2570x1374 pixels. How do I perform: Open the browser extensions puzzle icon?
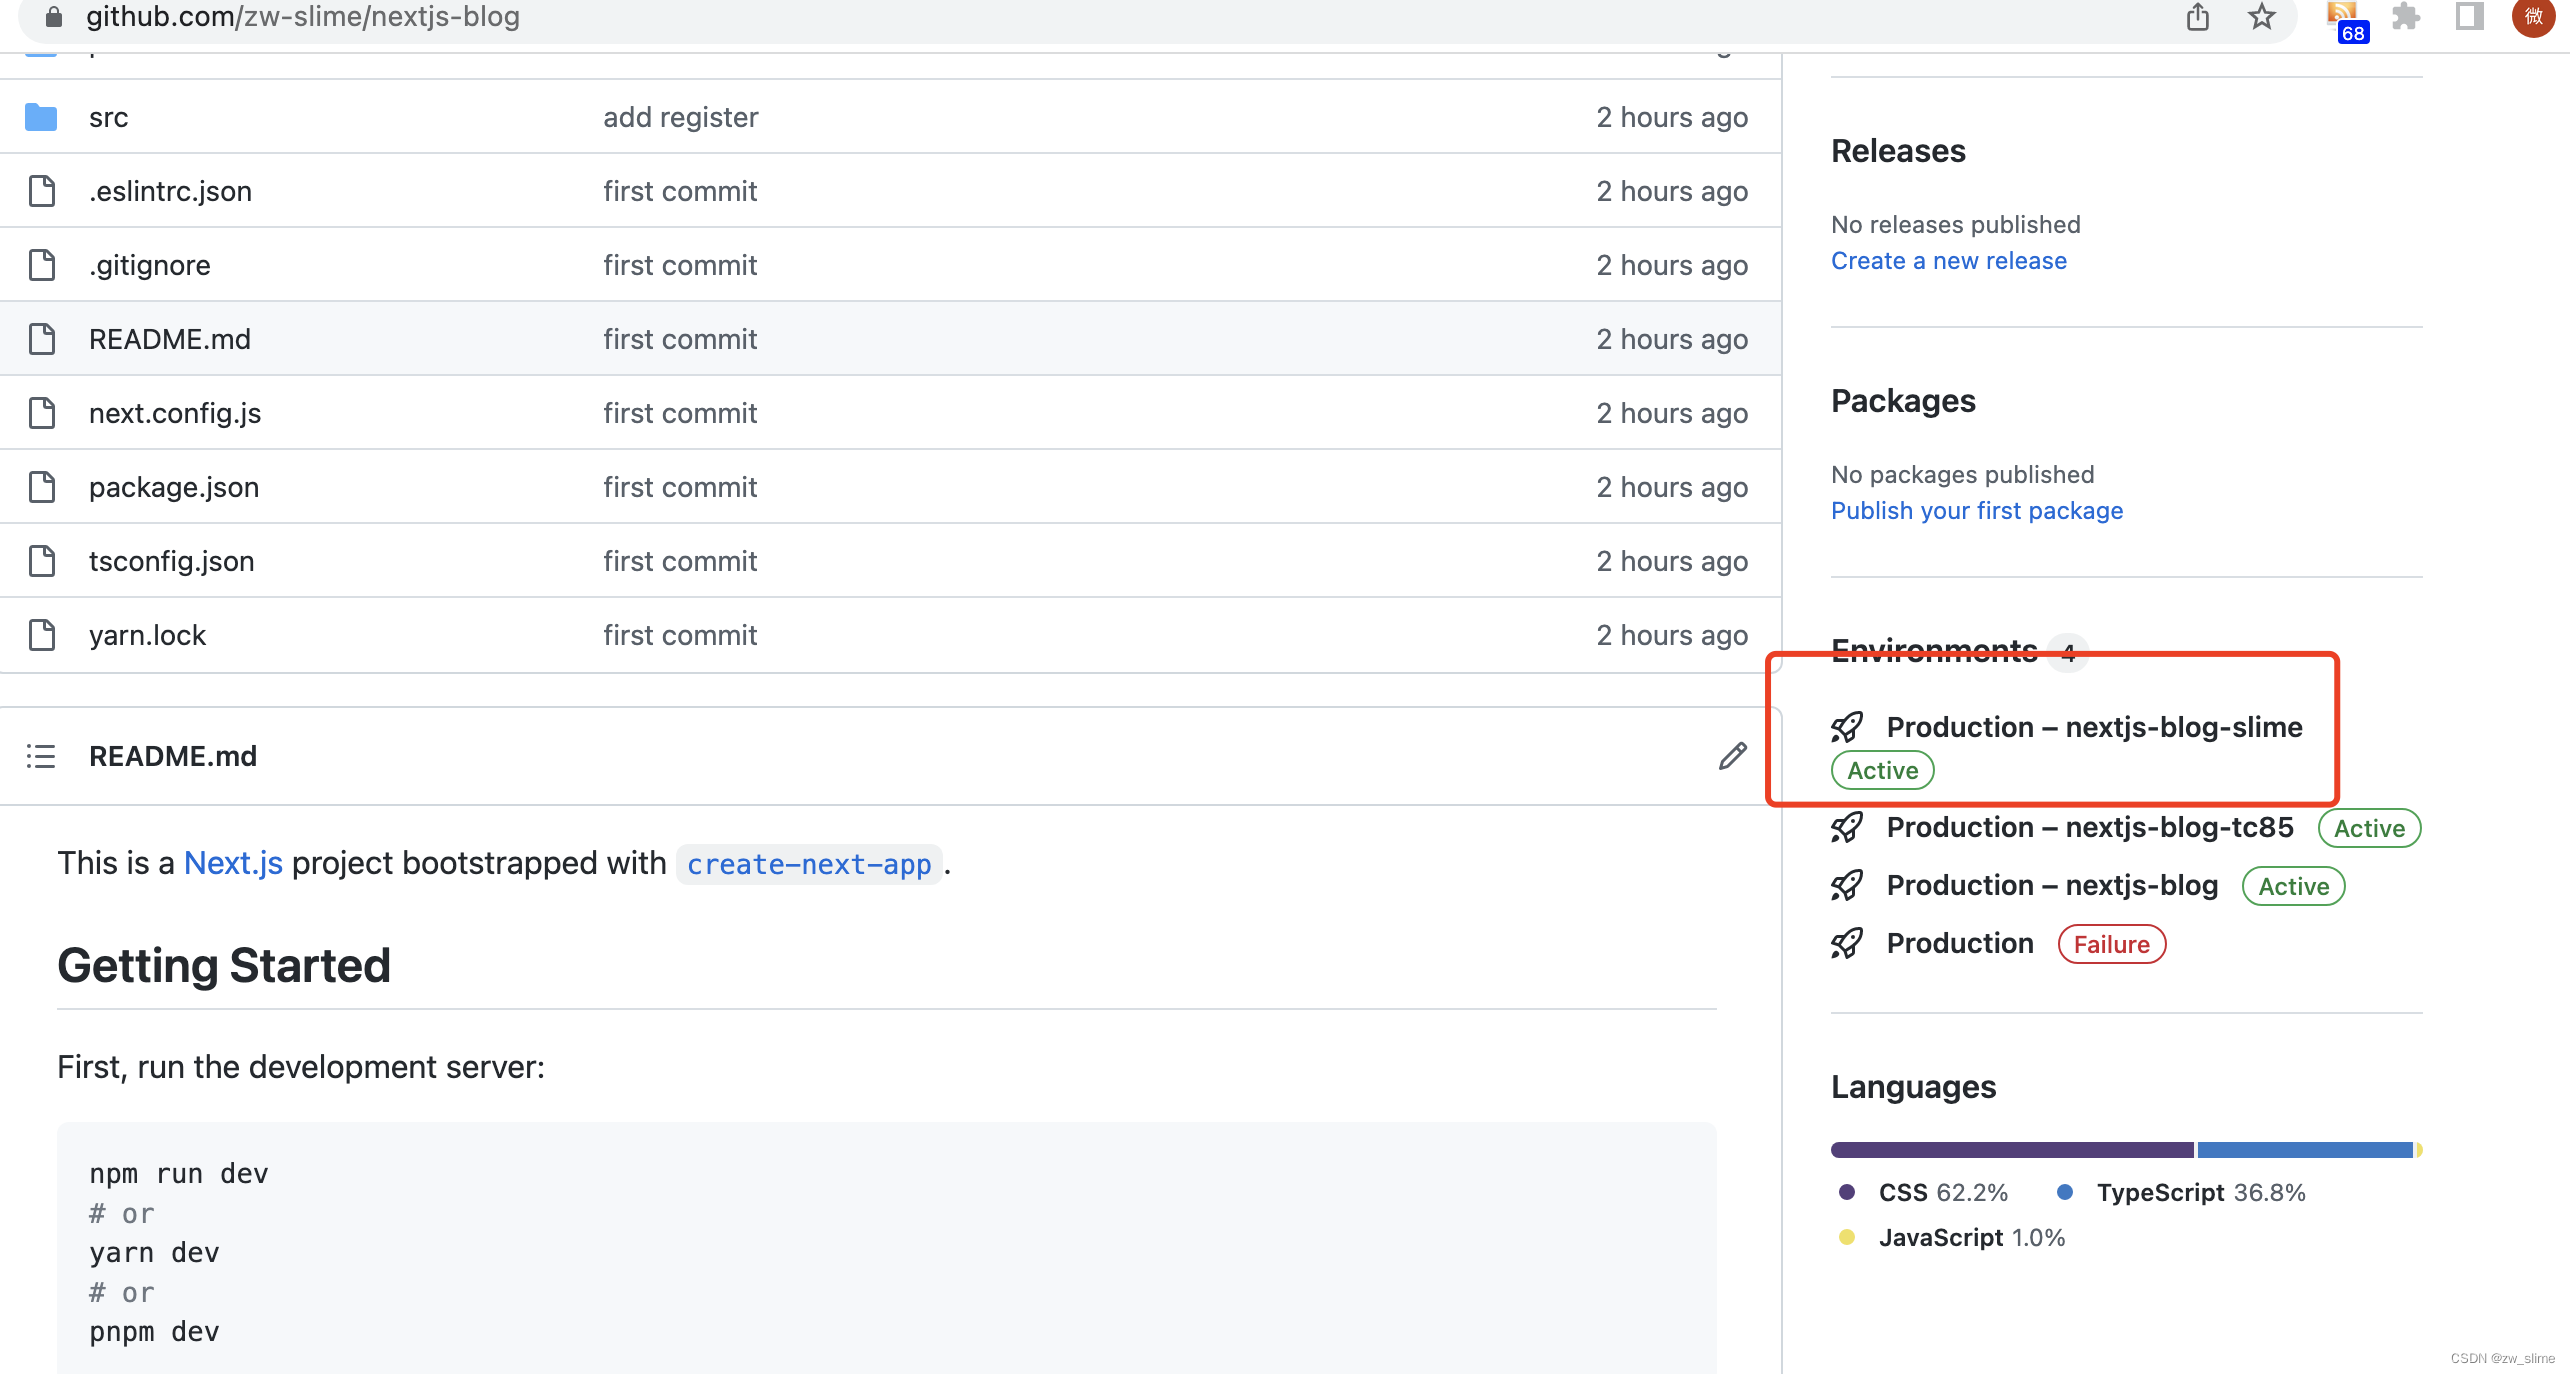click(2406, 16)
